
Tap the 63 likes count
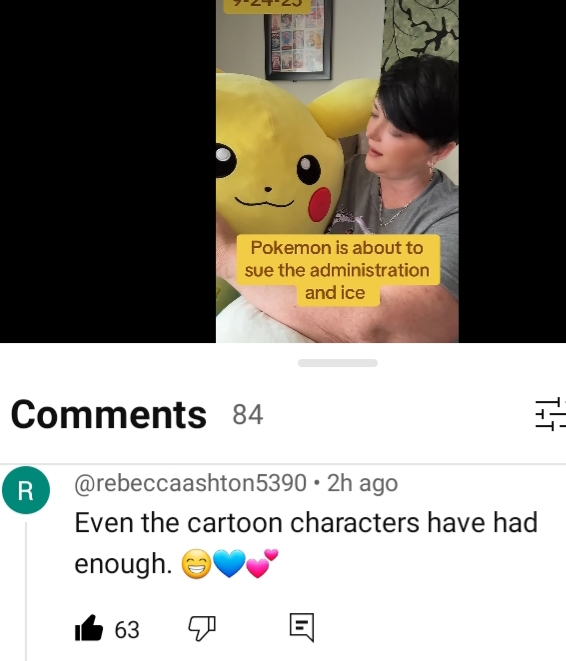(x=127, y=629)
